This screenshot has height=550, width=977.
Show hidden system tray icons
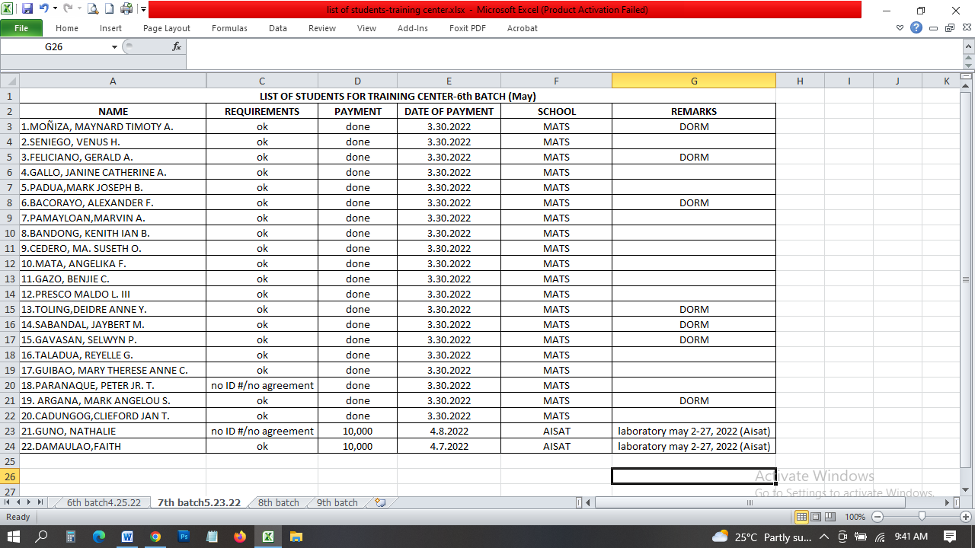coord(824,536)
